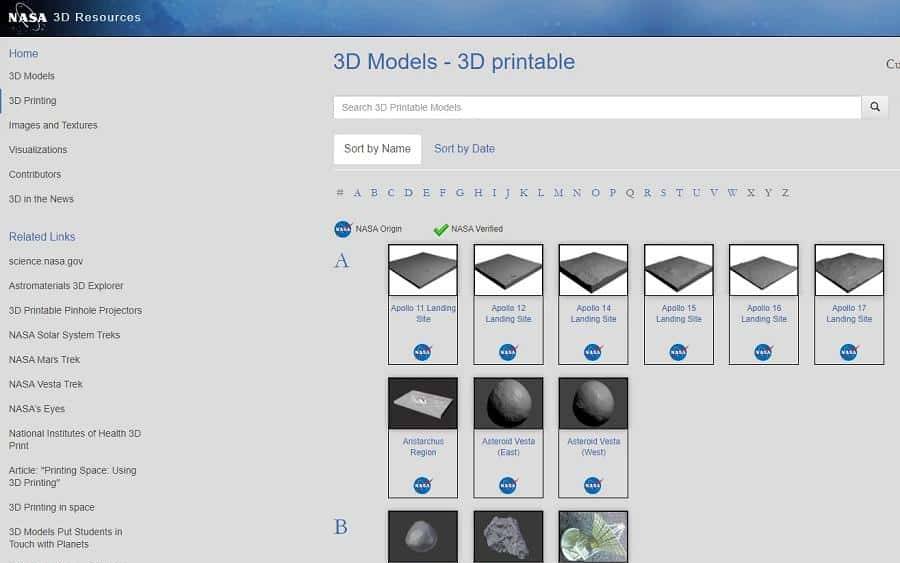The width and height of the screenshot is (900, 563).
Task: Click NASA badge on Asteroid Vesta (West) card
Action: [593, 485]
